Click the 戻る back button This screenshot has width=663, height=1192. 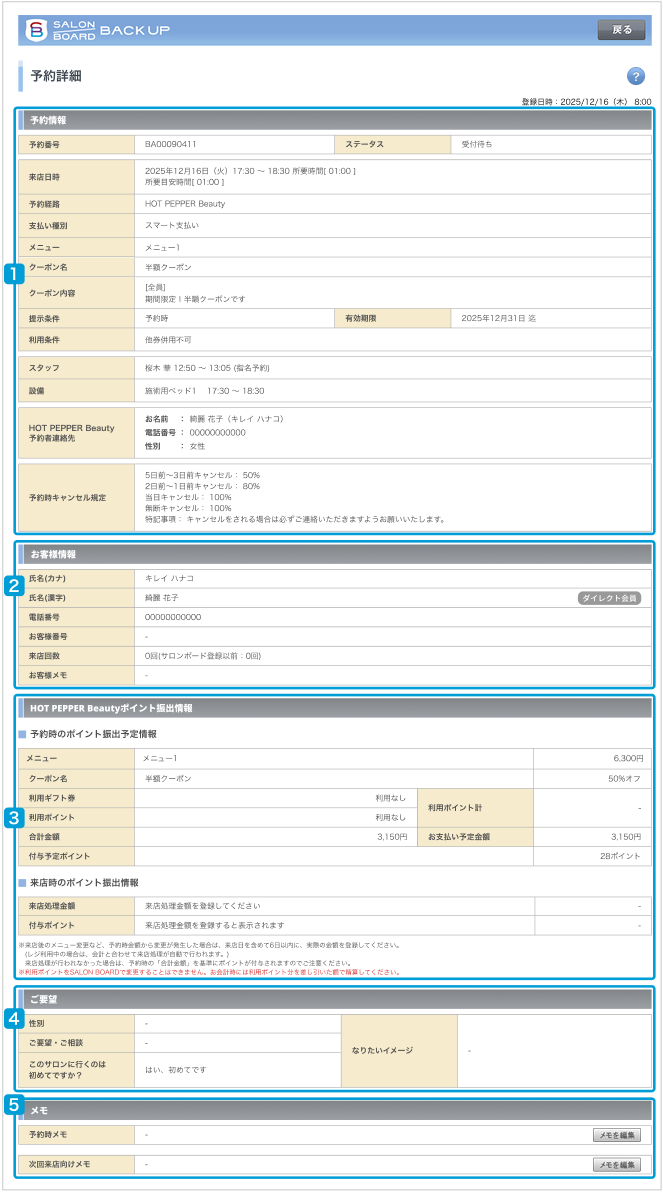point(621,30)
